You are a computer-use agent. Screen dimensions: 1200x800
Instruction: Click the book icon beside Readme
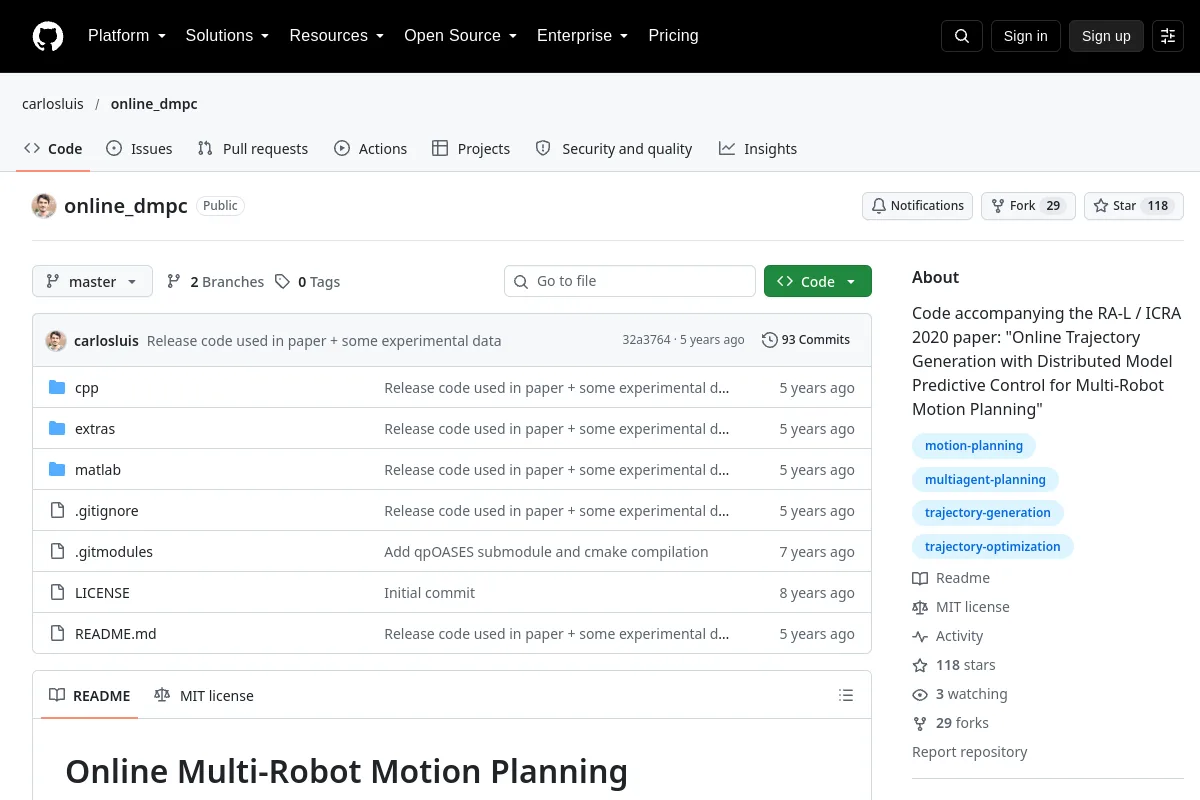920,578
